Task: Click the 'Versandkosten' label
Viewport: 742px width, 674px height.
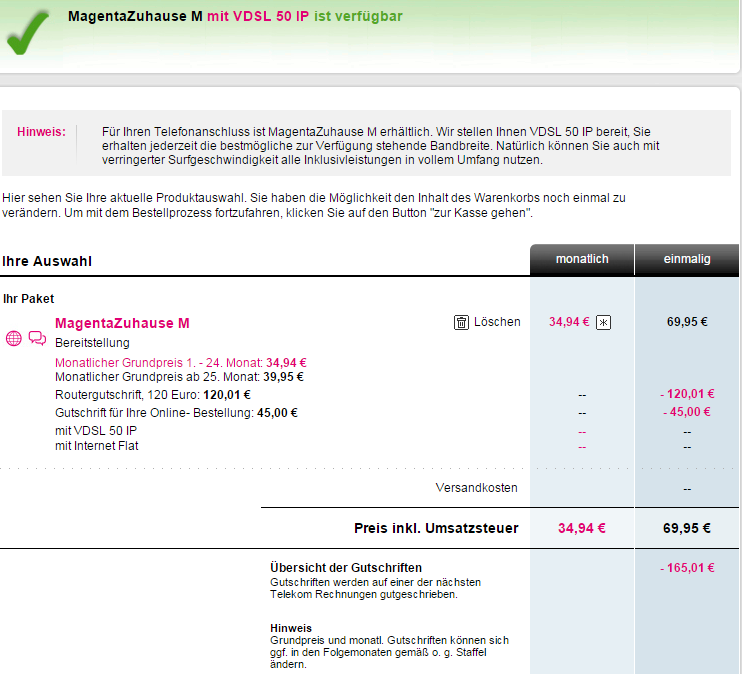Action: click(477, 488)
